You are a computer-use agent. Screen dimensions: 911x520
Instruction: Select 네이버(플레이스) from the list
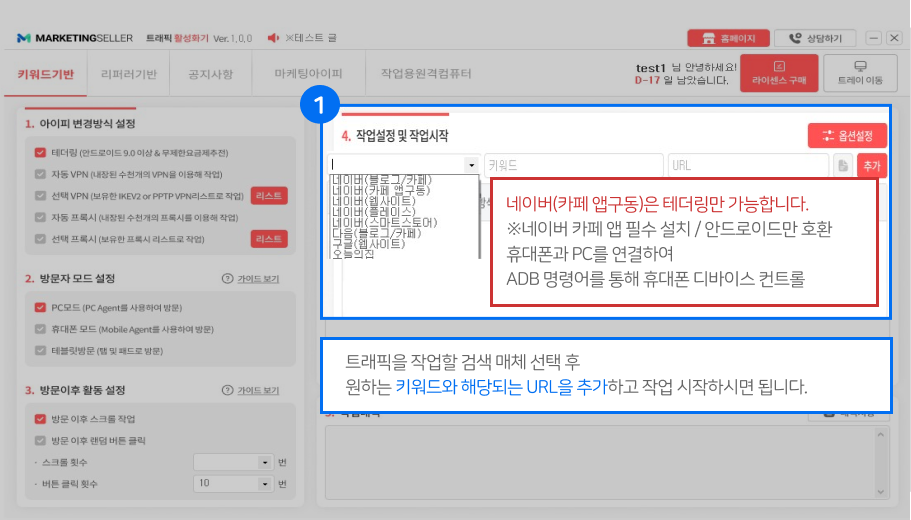(374, 212)
